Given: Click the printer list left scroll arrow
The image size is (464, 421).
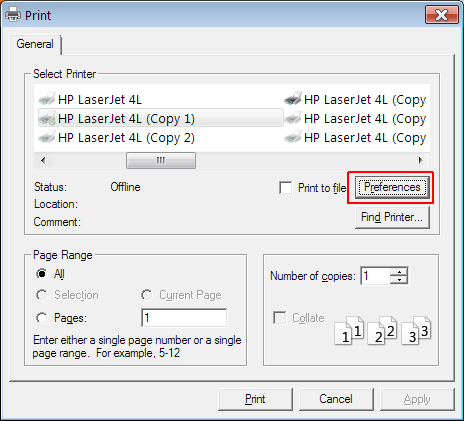Looking at the screenshot, I should (43, 160).
